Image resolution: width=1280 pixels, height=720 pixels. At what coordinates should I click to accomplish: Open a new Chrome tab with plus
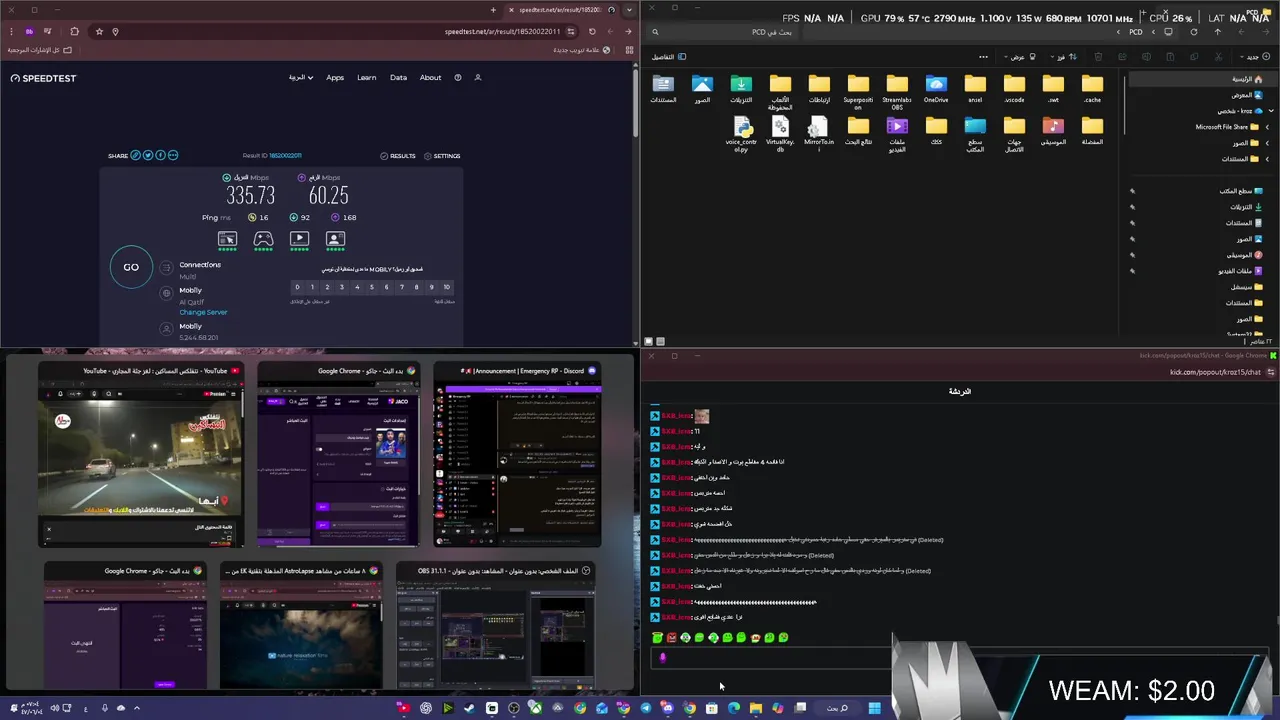pos(493,10)
